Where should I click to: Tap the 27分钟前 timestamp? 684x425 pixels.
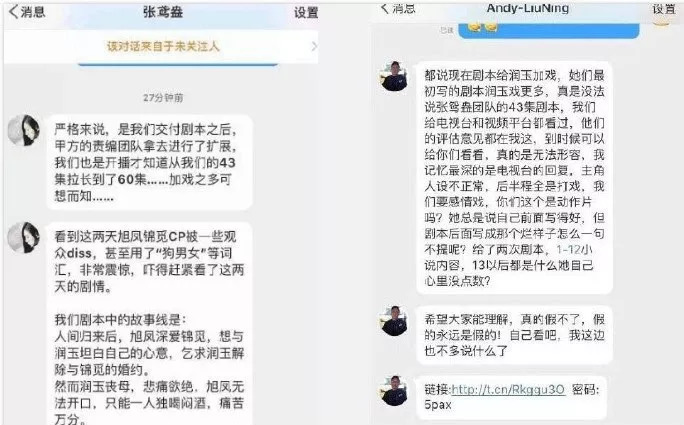[x=163, y=98]
